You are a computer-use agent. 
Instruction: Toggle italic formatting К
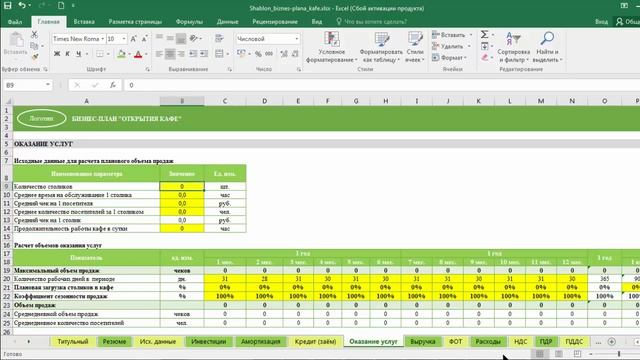pyautogui.click(x=68, y=54)
